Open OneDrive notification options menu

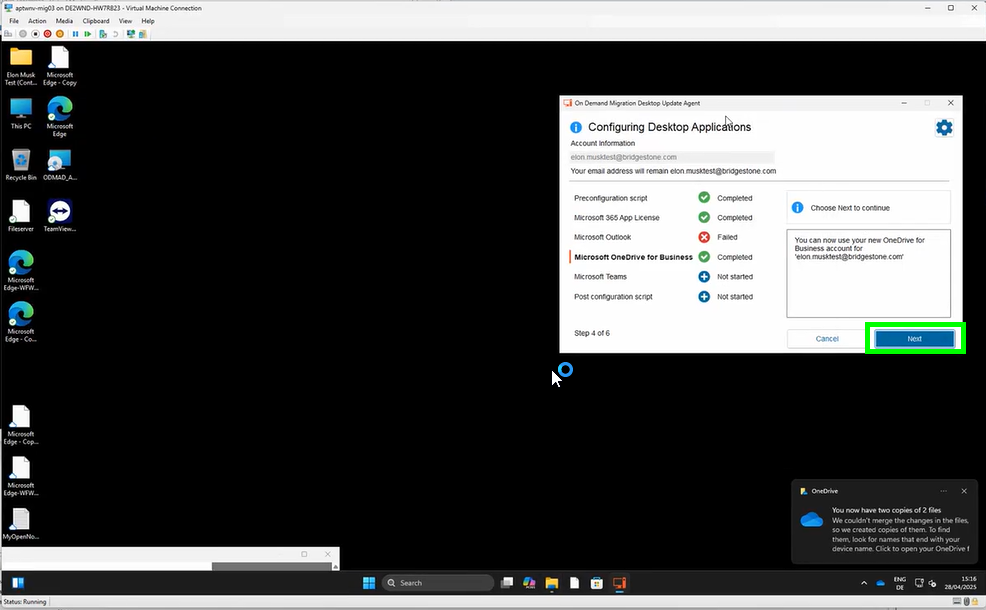point(943,491)
